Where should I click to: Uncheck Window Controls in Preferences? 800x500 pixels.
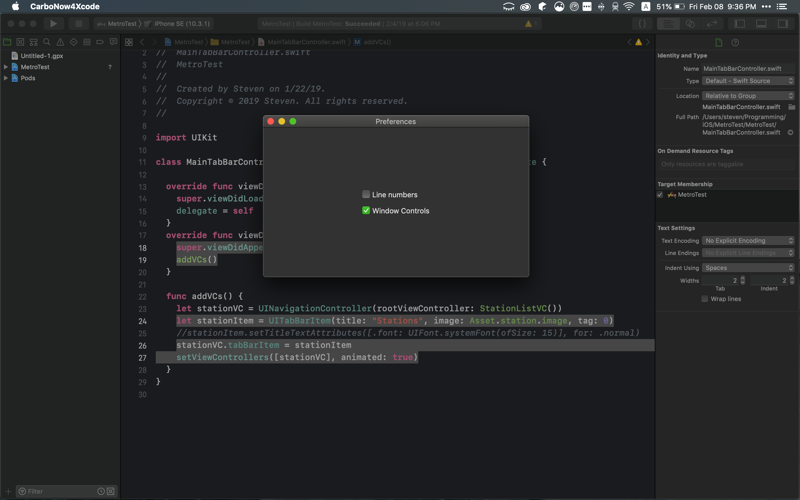pos(366,210)
